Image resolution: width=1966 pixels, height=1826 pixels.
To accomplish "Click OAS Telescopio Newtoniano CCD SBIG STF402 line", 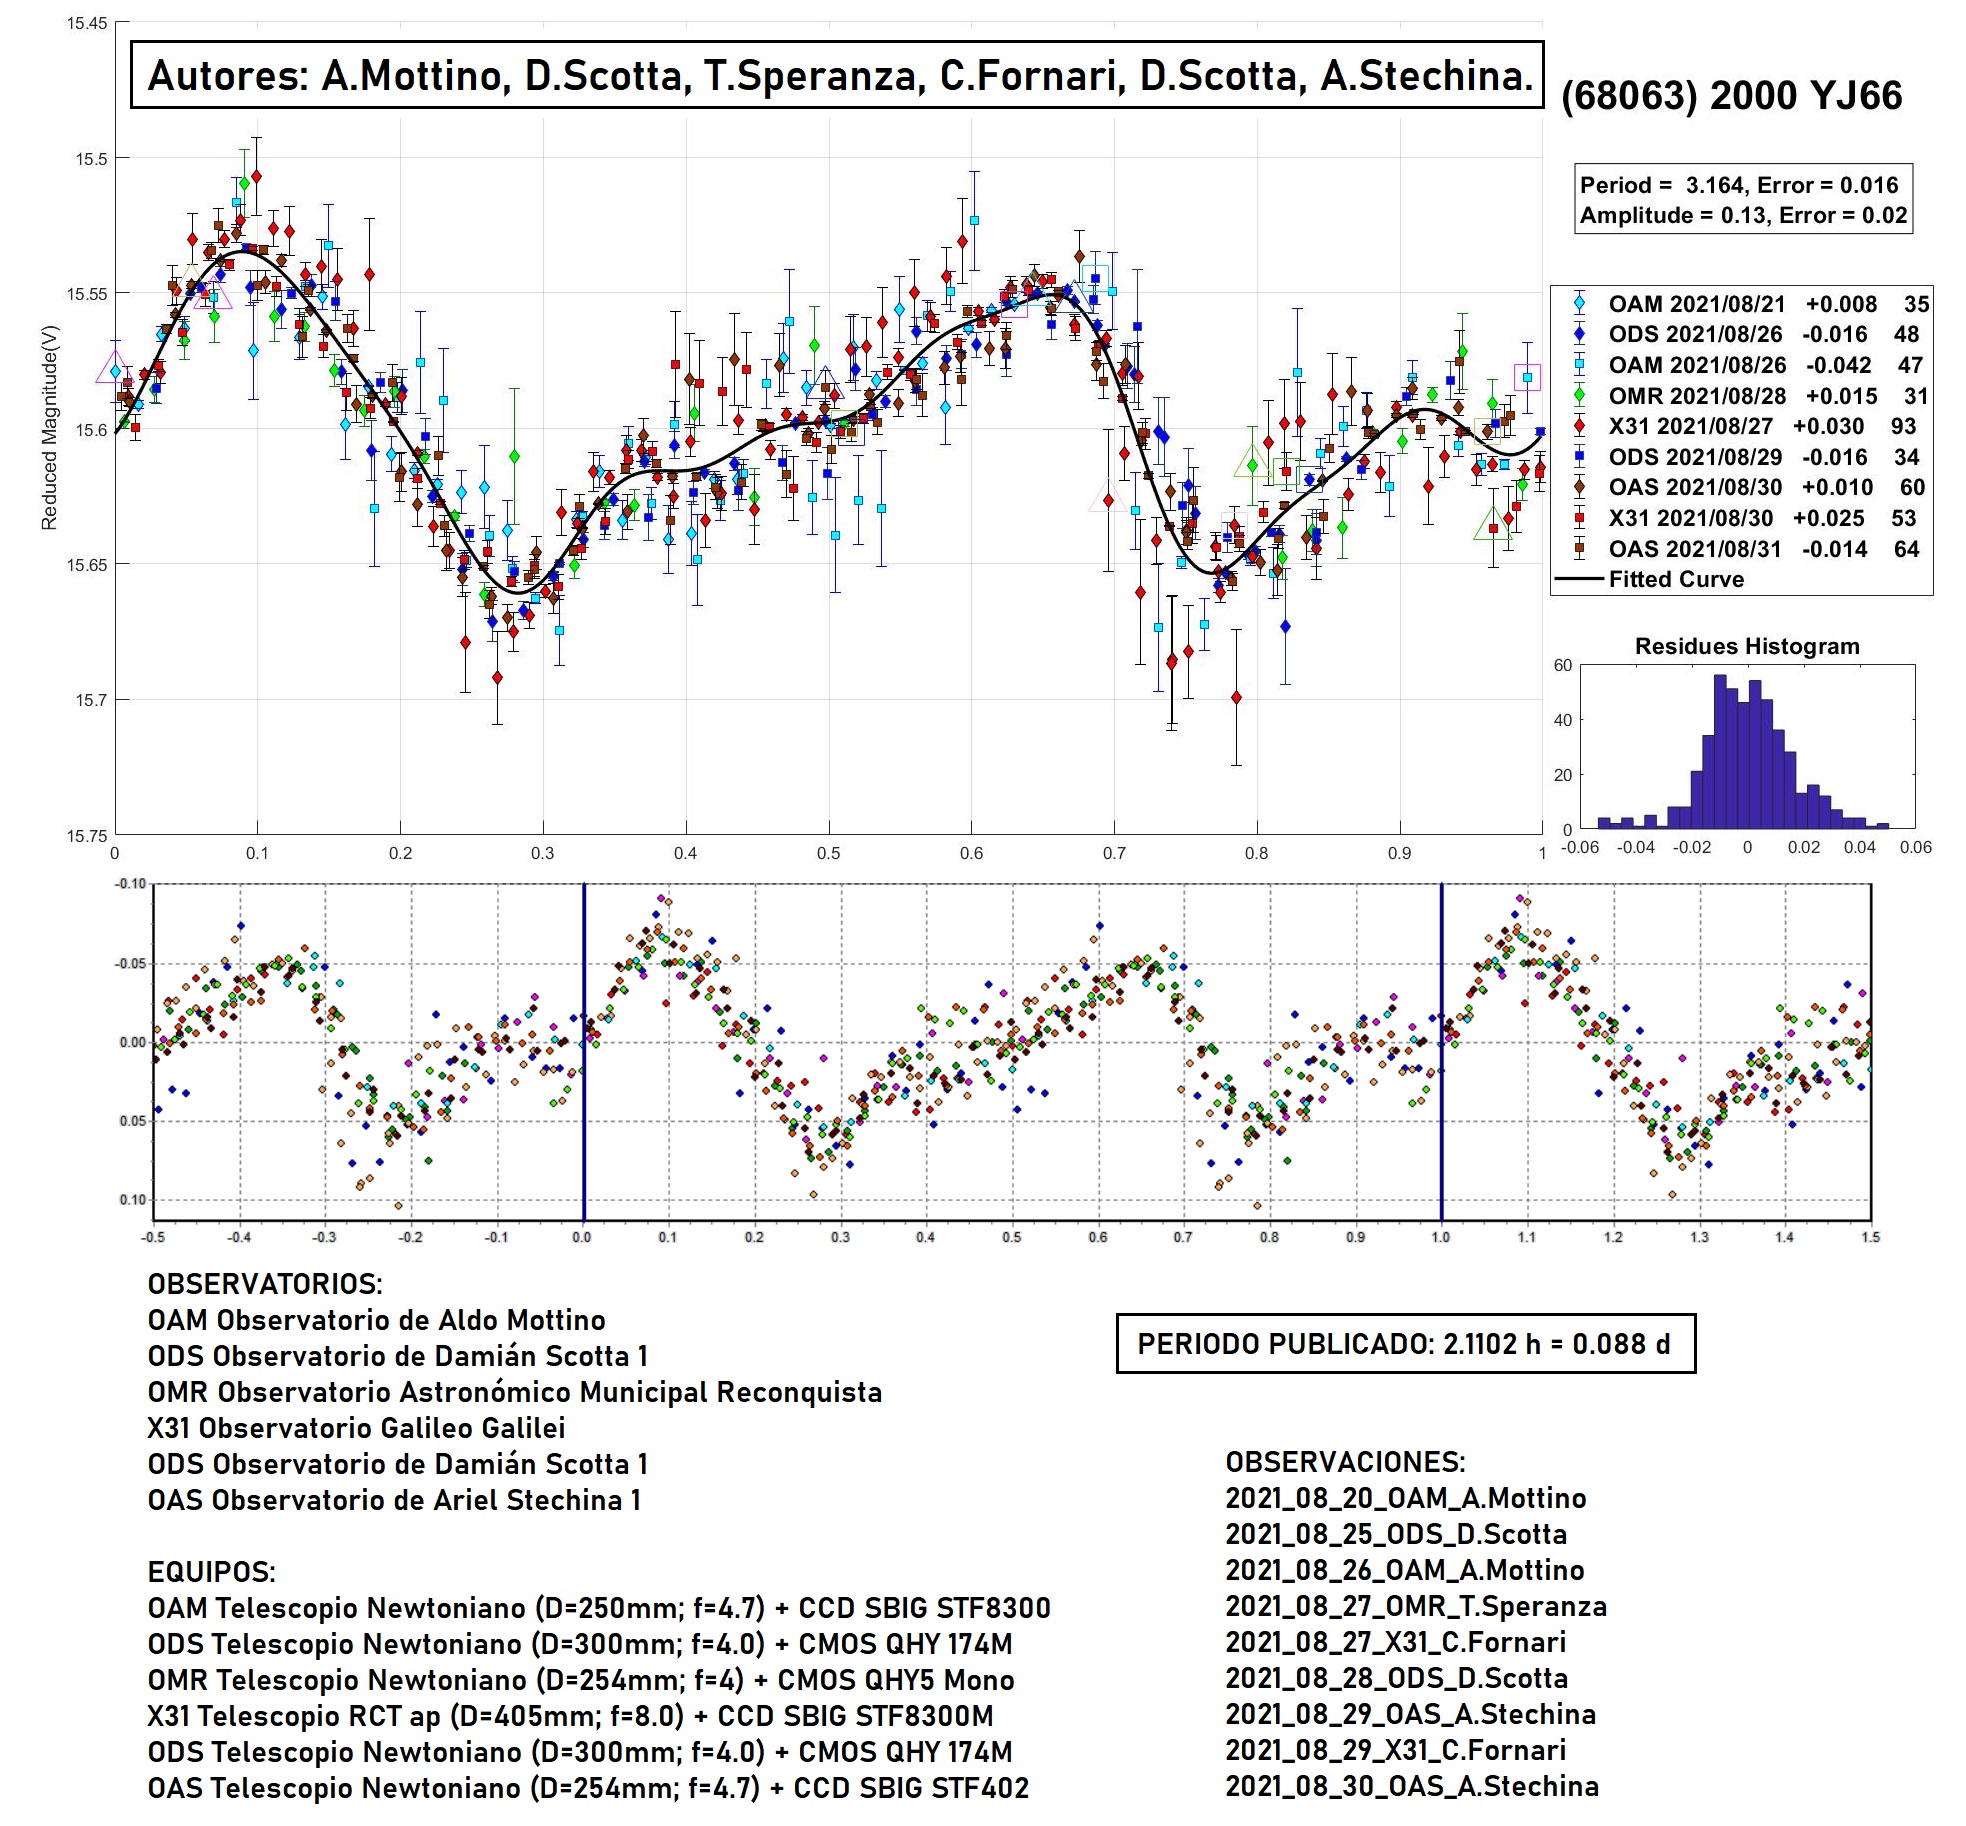I will click(x=588, y=1788).
